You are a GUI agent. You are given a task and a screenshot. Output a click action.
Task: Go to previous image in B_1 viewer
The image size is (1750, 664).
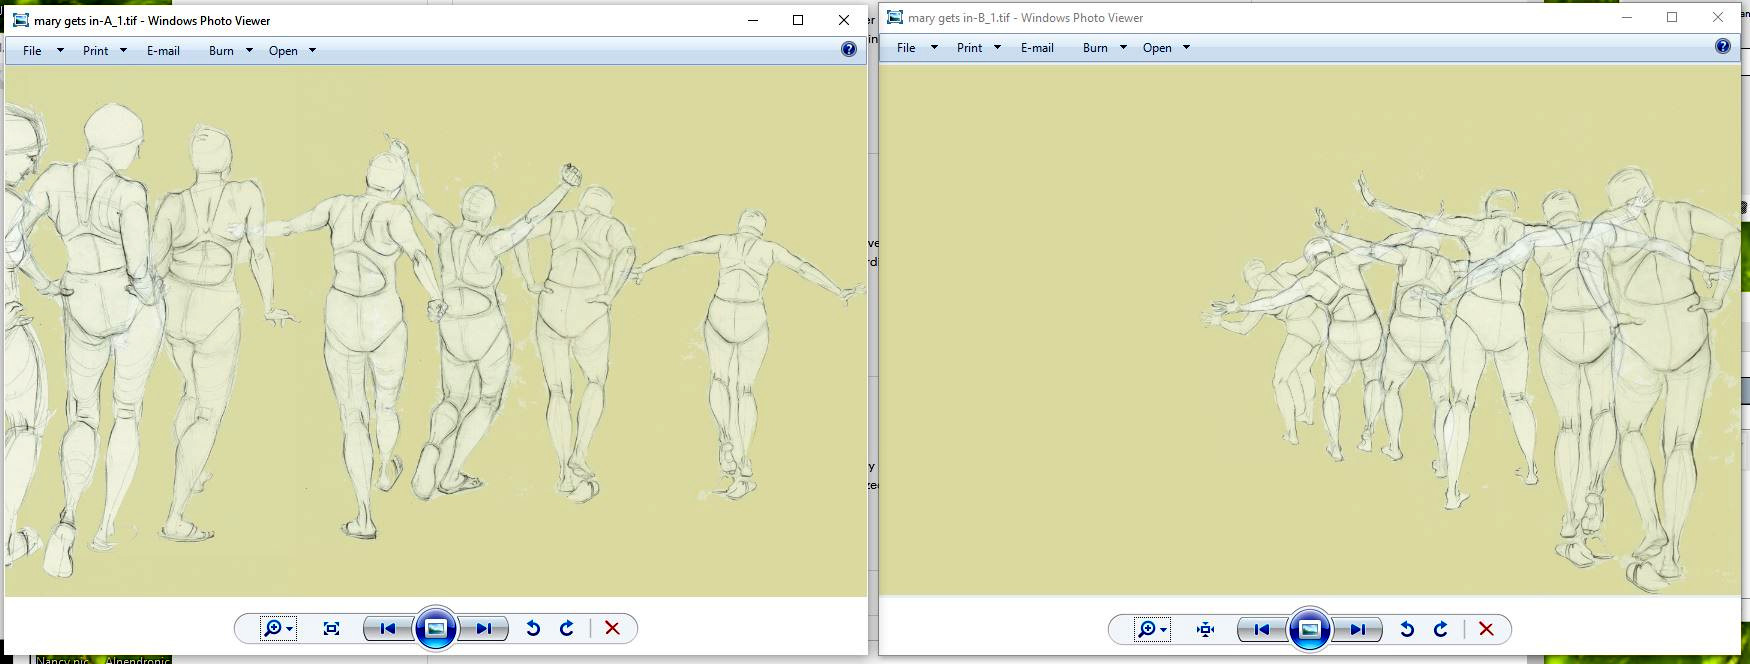pos(1262,629)
